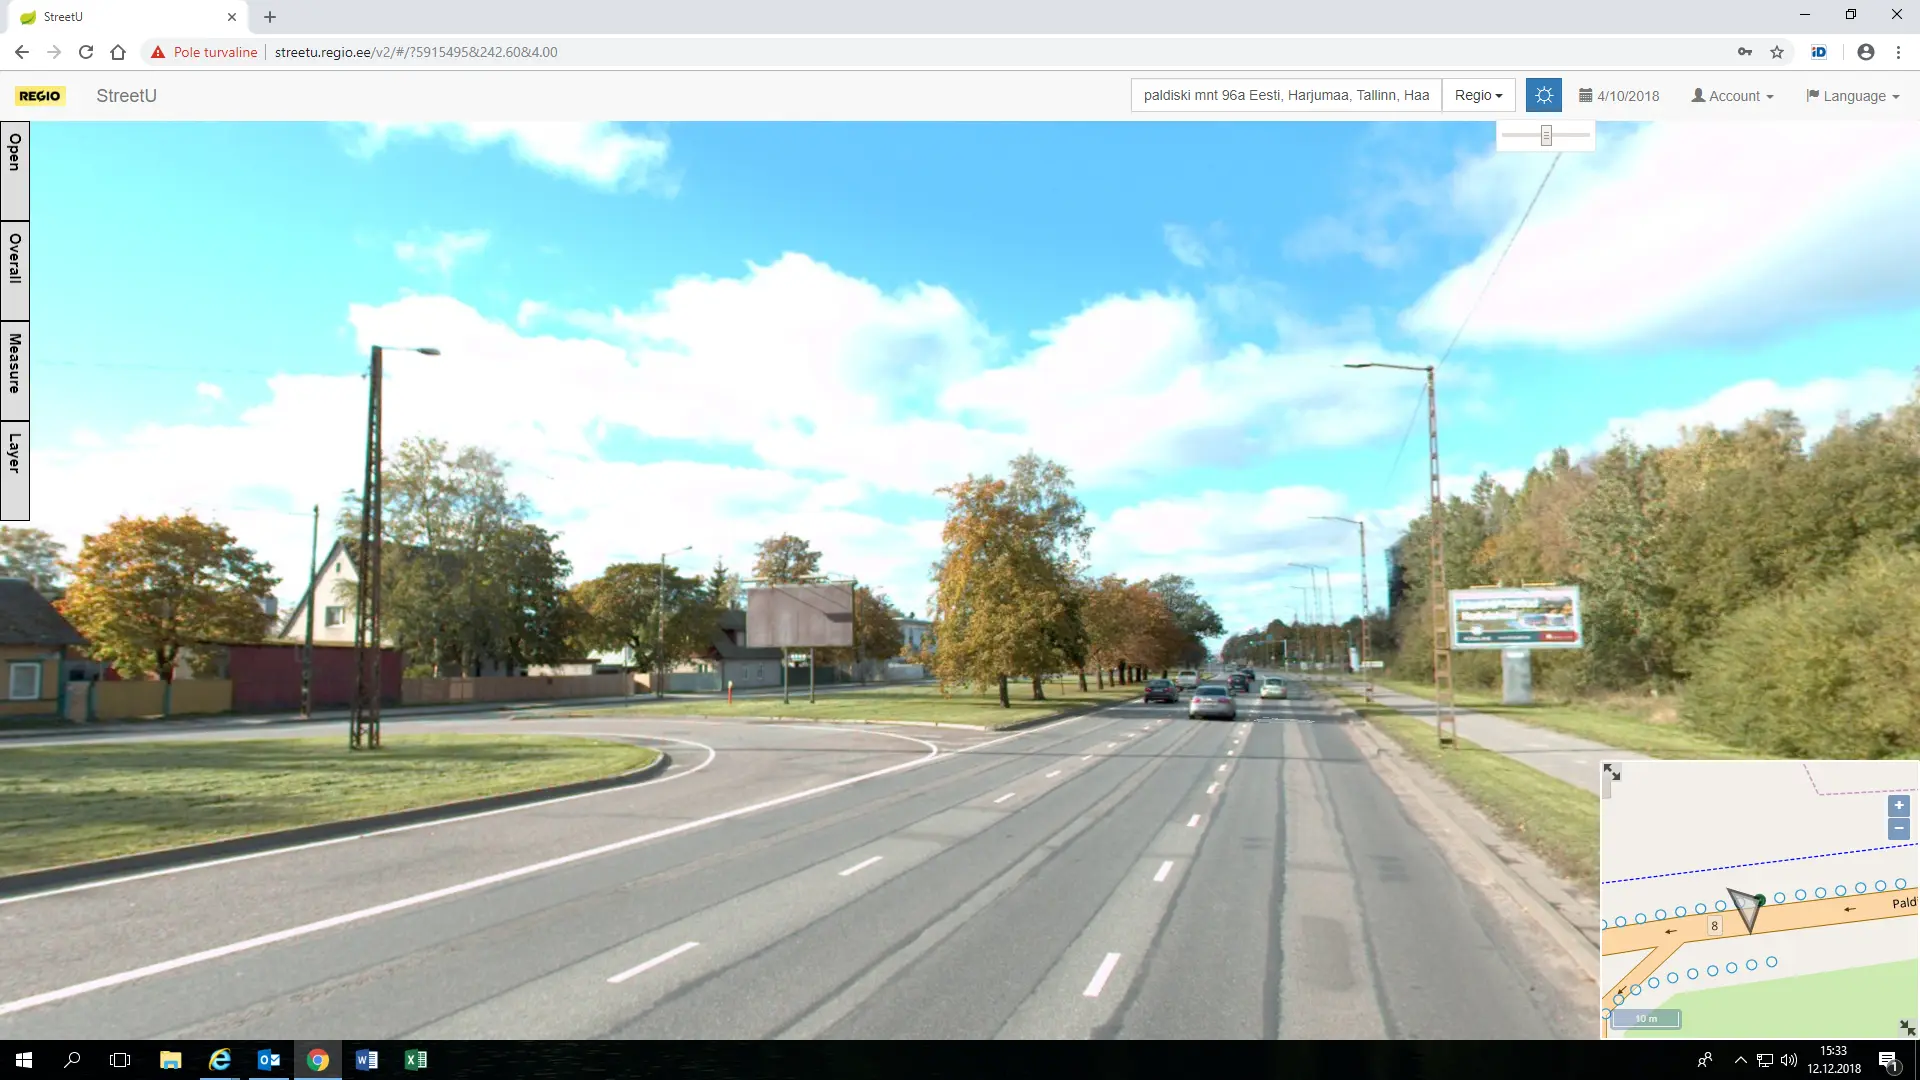The width and height of the screenshot is (1920, 1080).
Task: Open the saved passwords key icon
Action: pos(1745,52)
